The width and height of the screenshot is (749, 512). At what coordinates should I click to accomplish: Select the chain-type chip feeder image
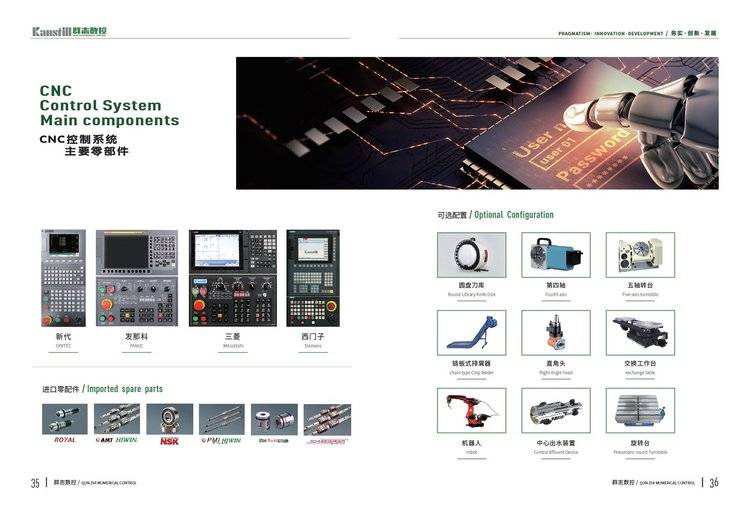tap(471, 332)
